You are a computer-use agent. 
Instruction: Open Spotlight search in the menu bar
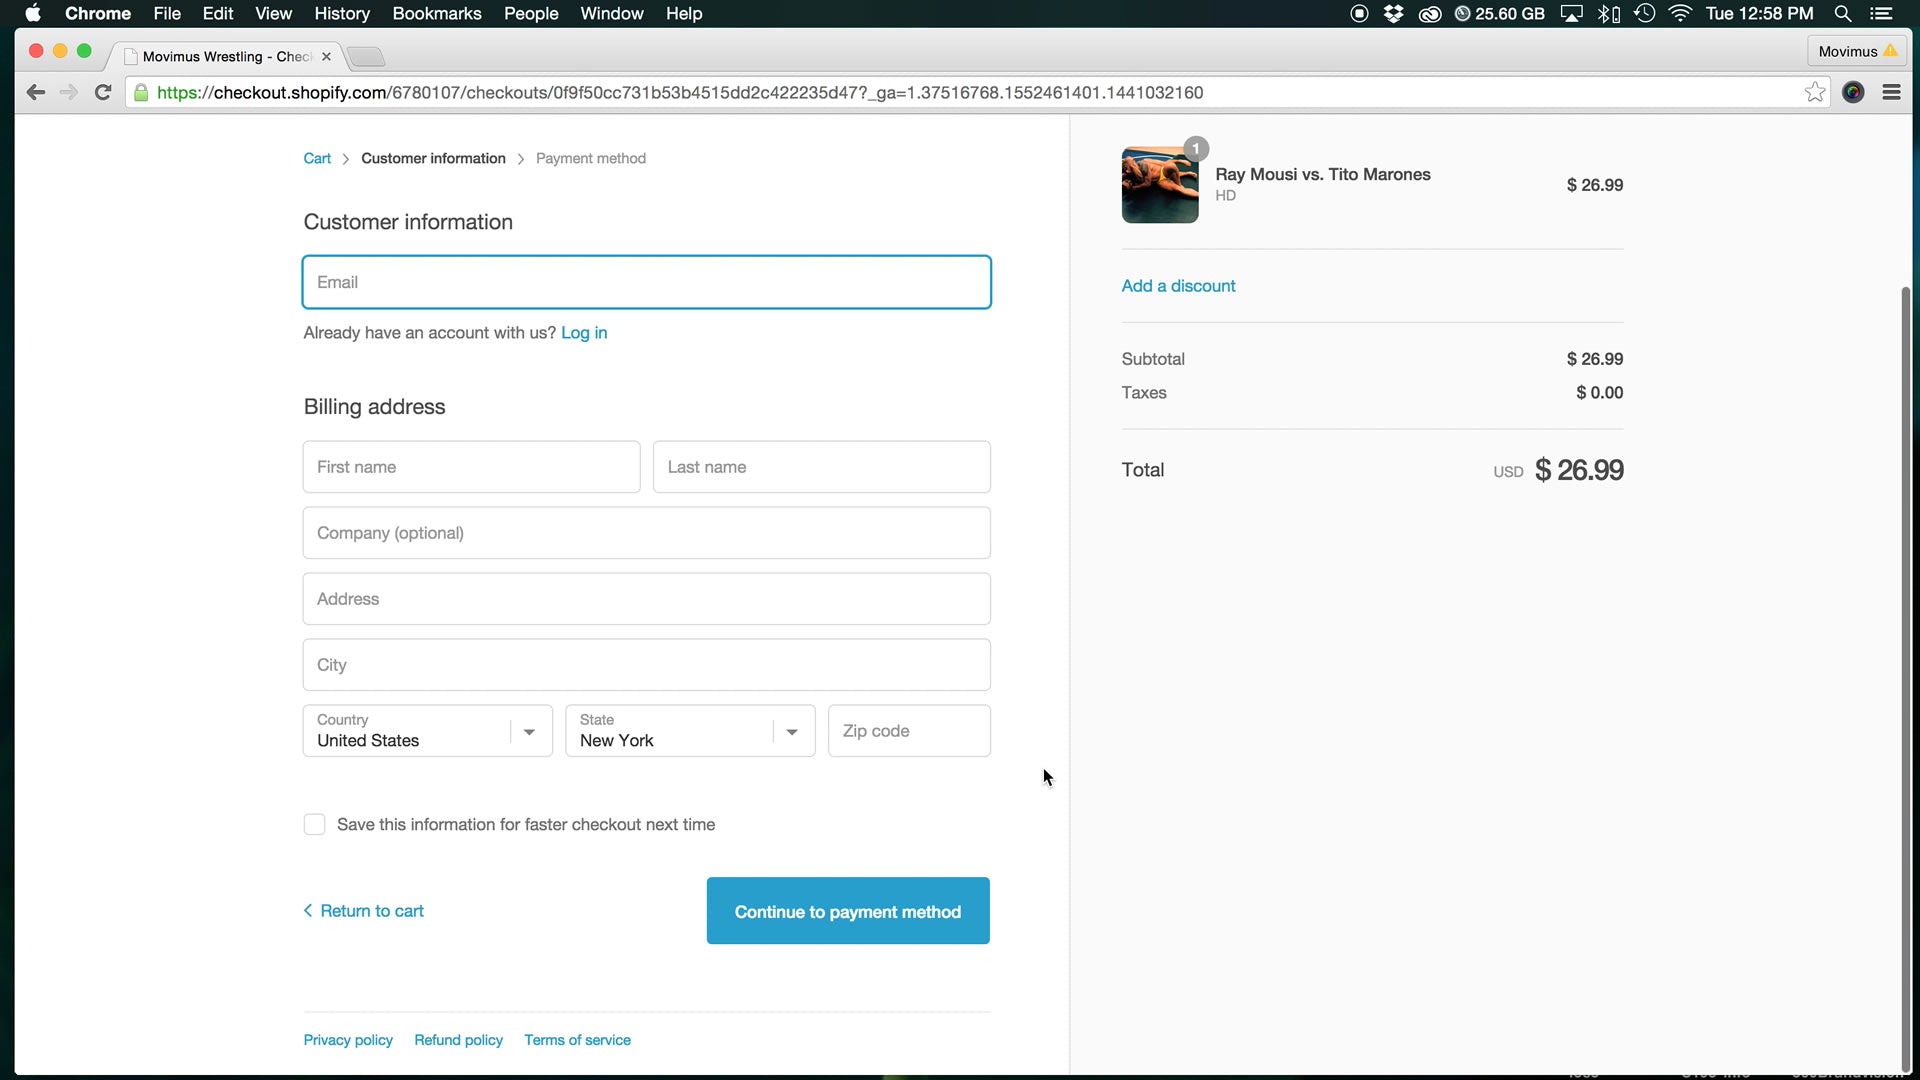click(1843, 13)
